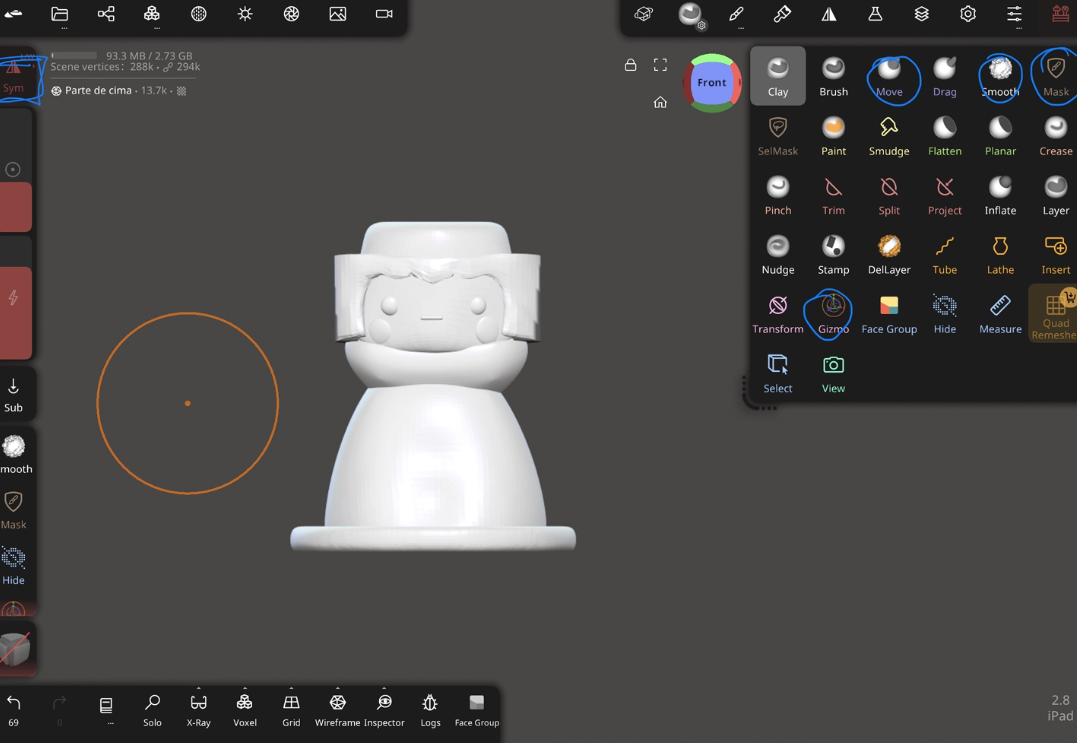Viewport: 1077px width, 743px height.
Task: Select the Crease tool
Action: click(1056, 136)
